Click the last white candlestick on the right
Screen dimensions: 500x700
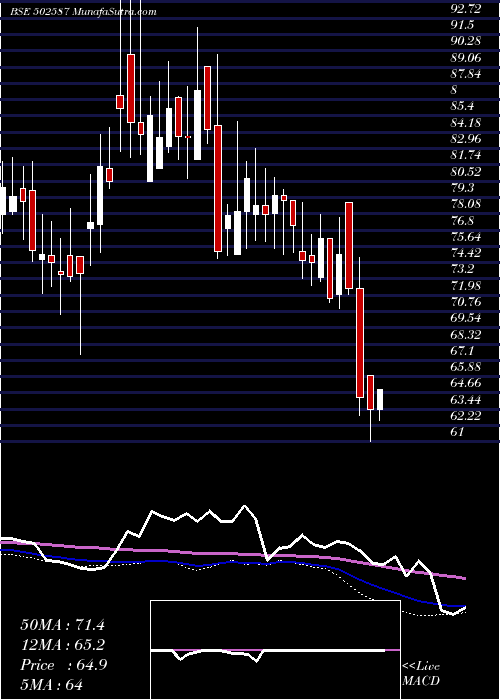click(x=380, y=400)
